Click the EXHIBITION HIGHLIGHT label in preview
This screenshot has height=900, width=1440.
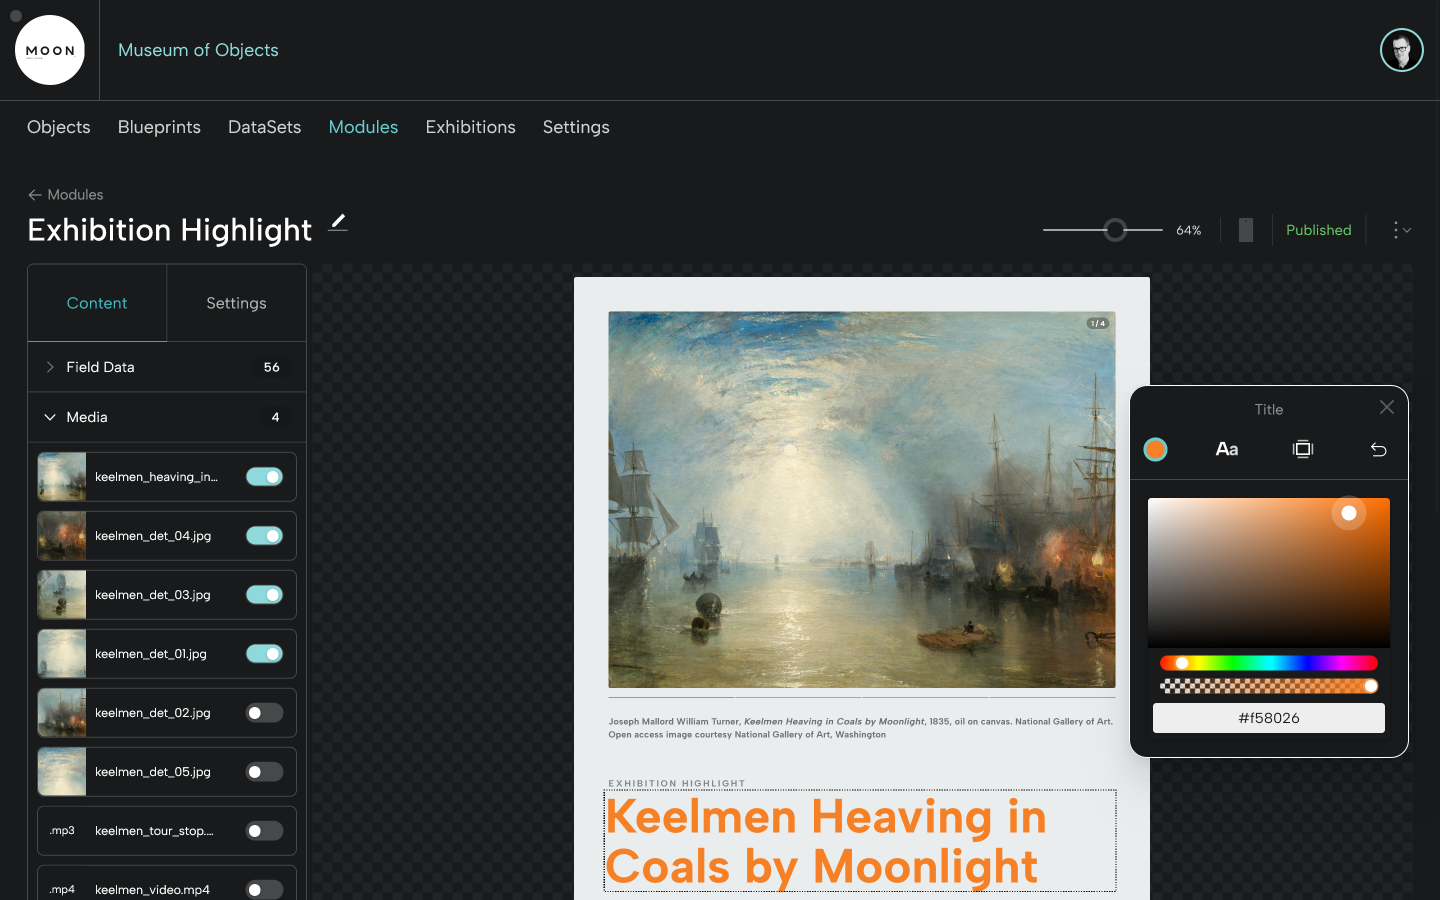(x=677, y=783)
